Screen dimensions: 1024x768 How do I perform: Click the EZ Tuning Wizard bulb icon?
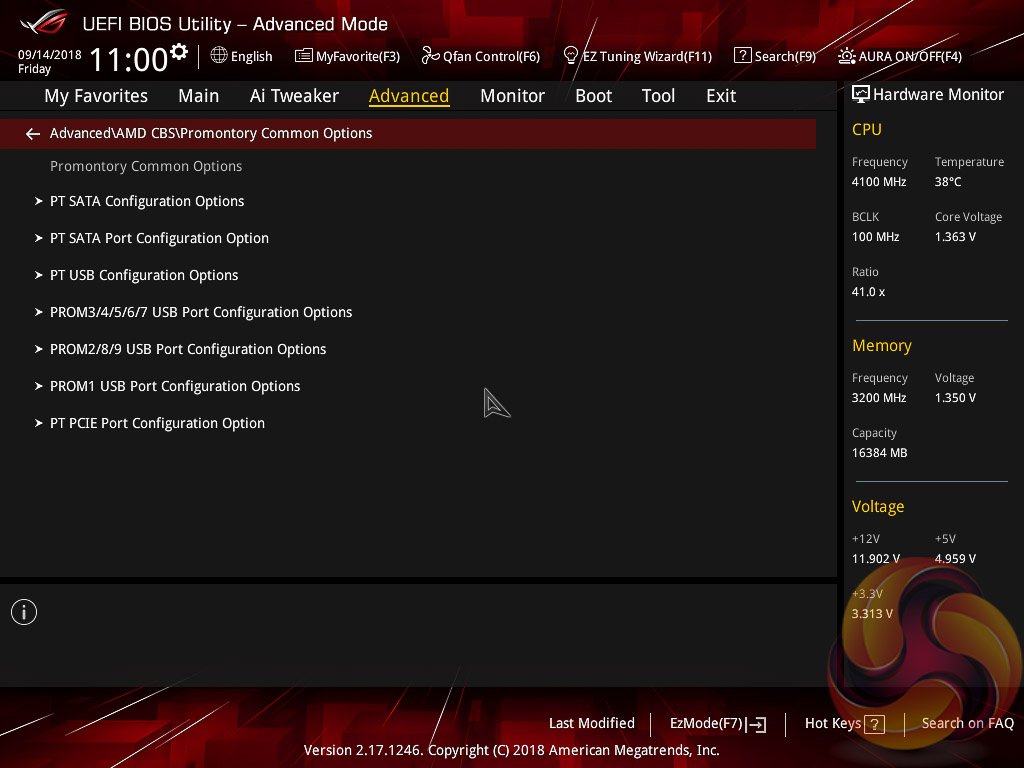tap(571, 56)
